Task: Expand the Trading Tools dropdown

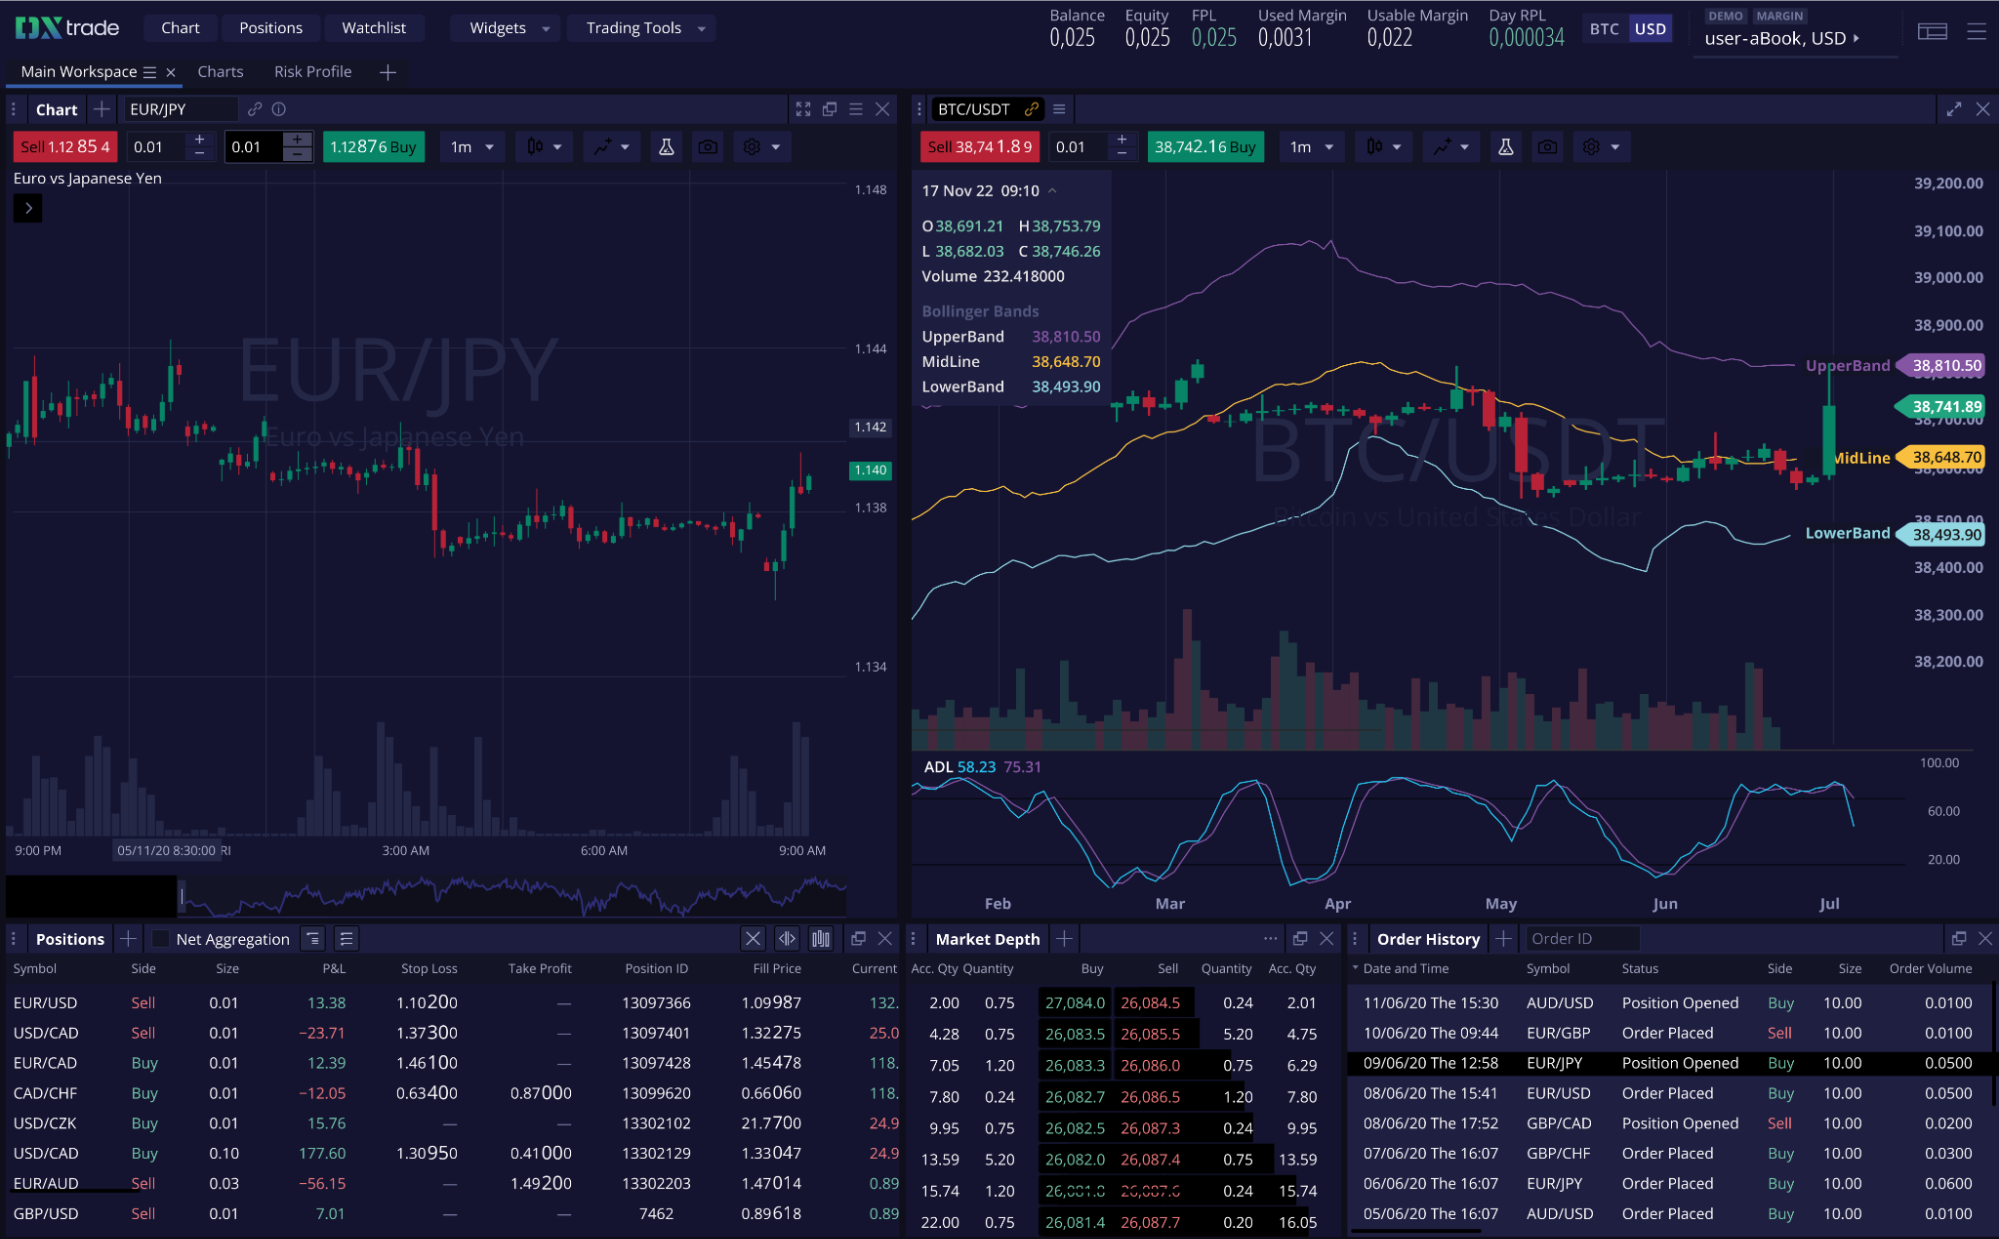Action: [x=641, y=27]
